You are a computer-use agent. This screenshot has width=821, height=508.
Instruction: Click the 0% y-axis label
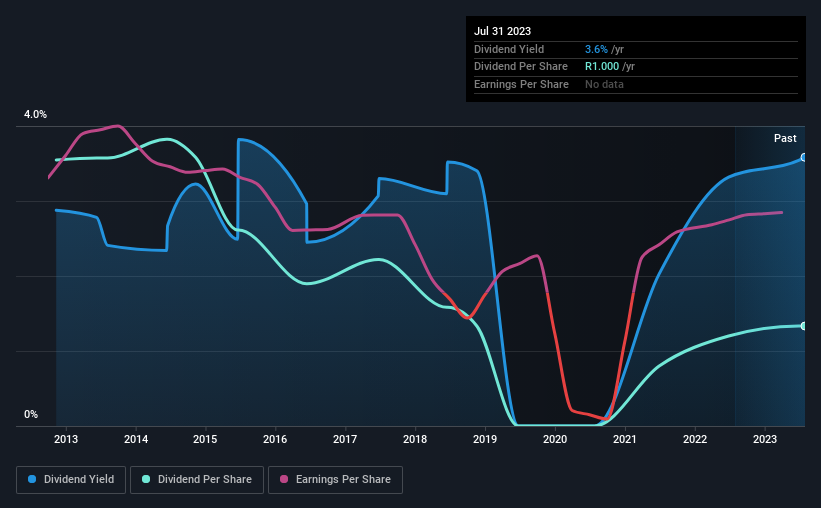31,414
